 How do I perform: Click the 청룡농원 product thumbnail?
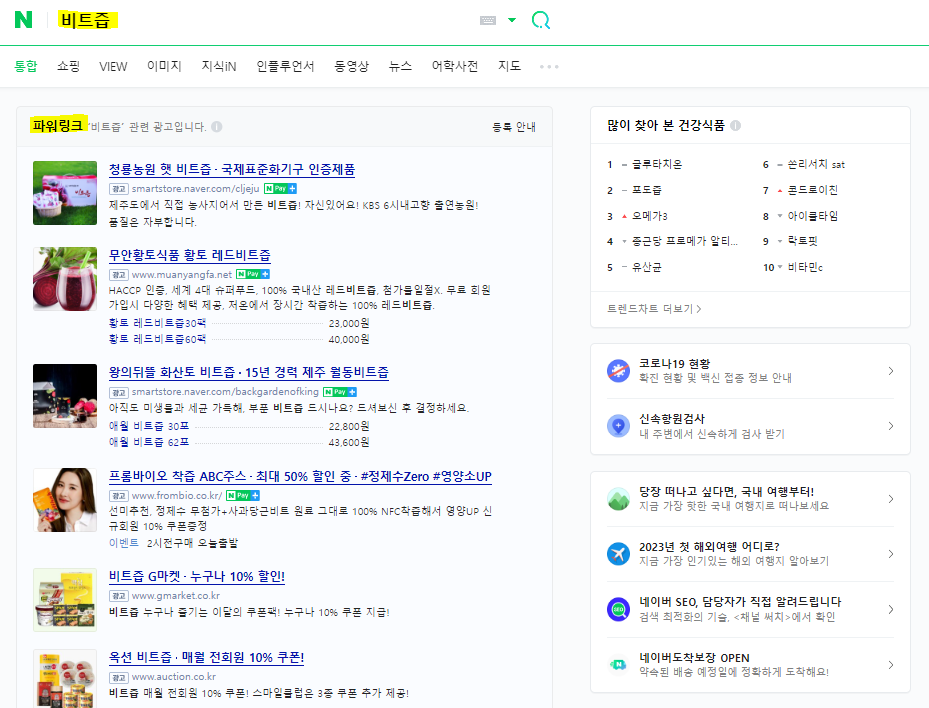(x=65, y=193)
